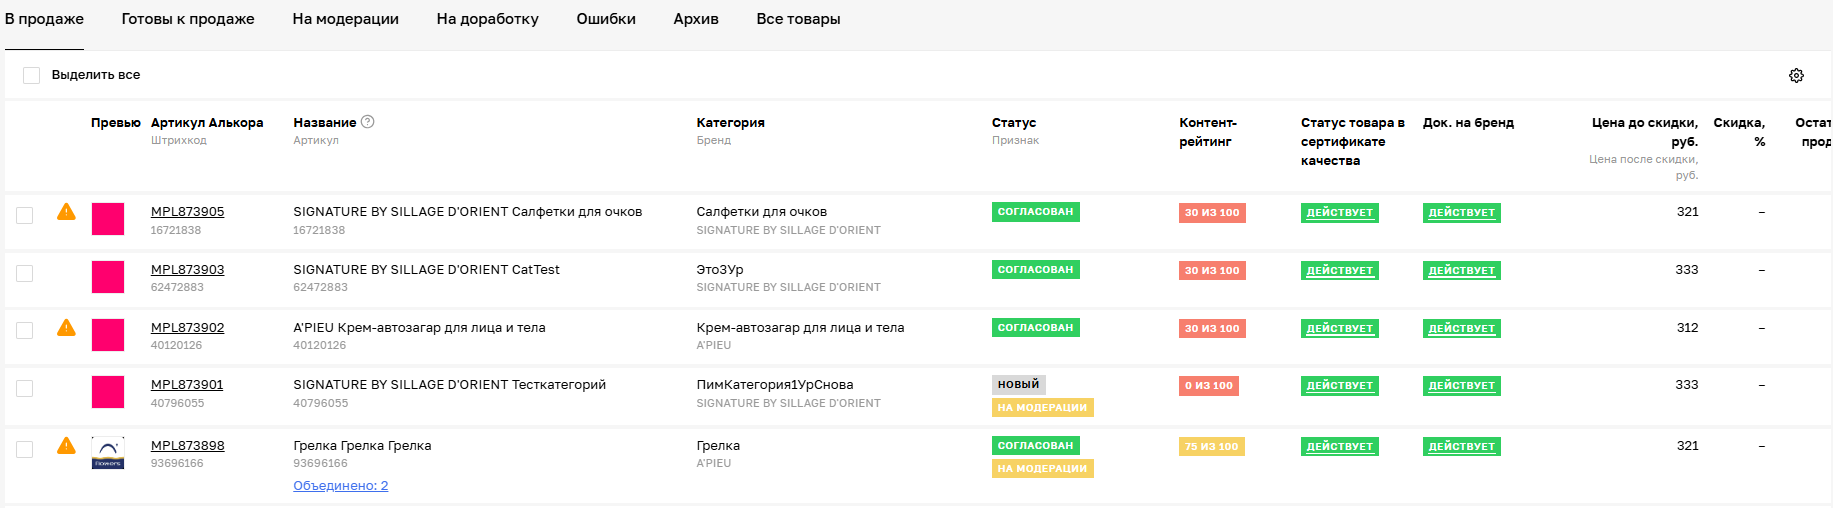Go to the На модерации tab
1833x508 pixels.
345,19
